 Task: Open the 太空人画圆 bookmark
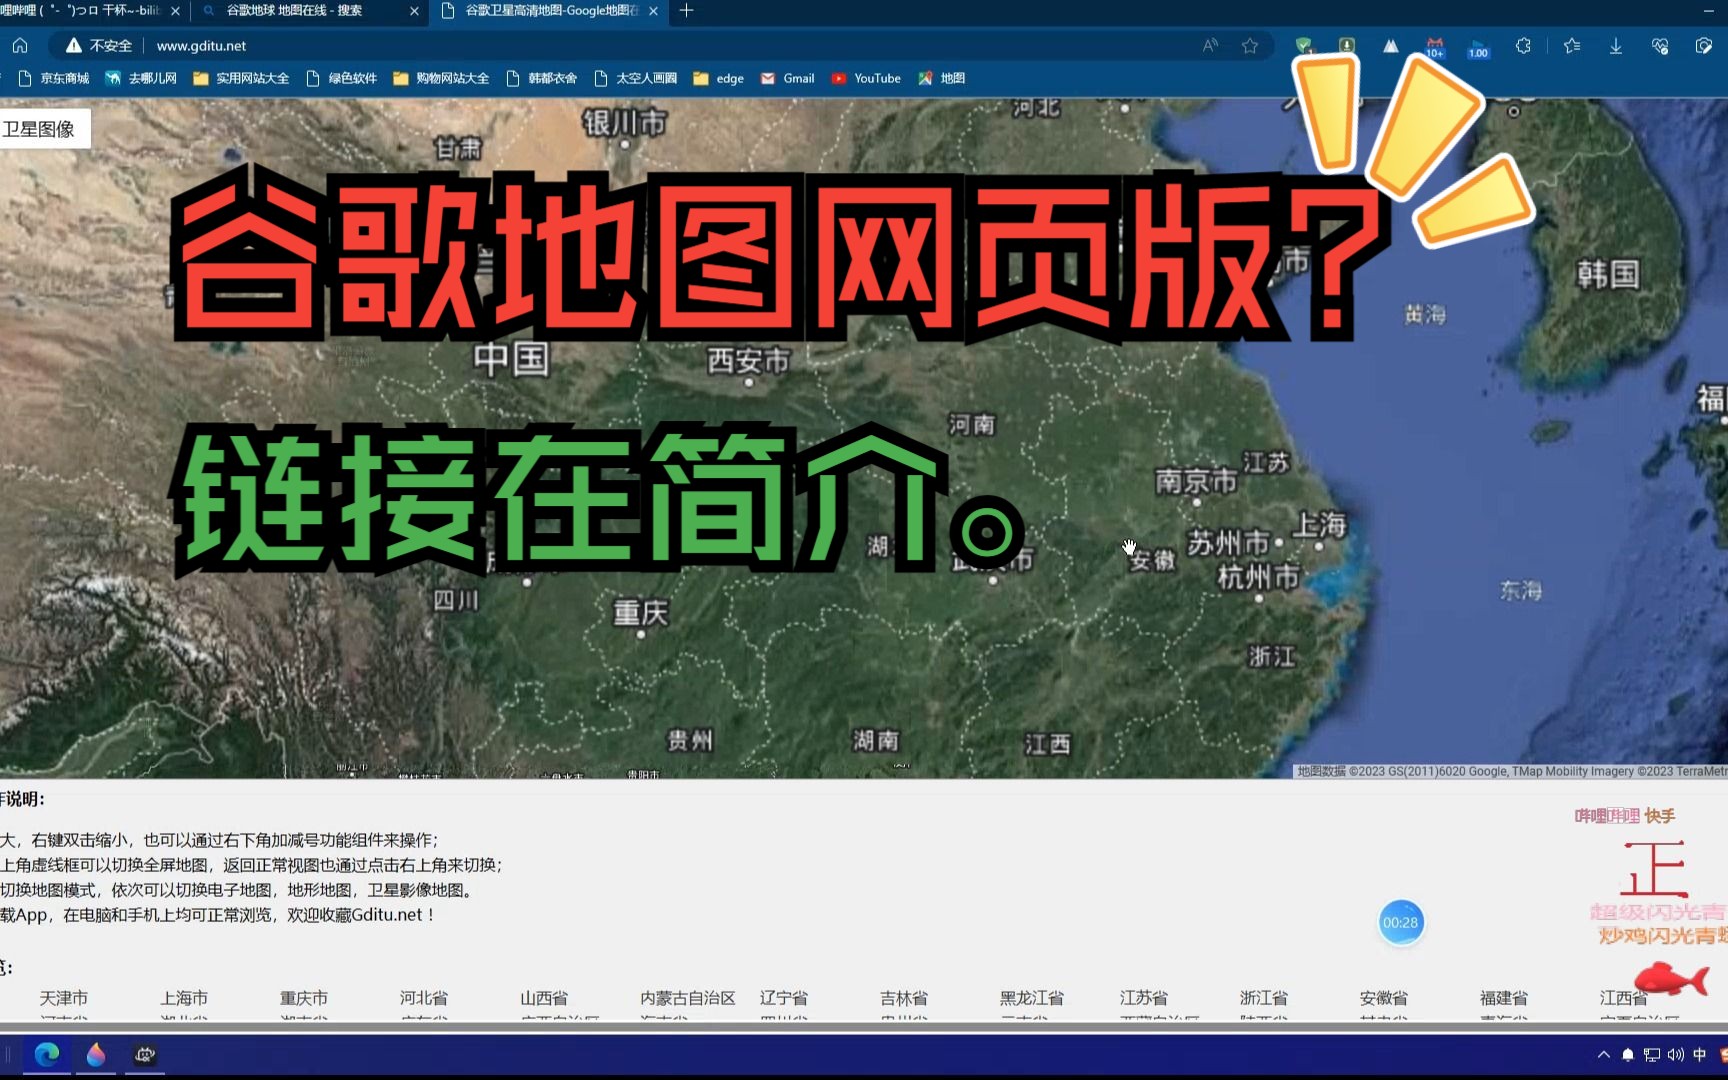coord(635,78)
